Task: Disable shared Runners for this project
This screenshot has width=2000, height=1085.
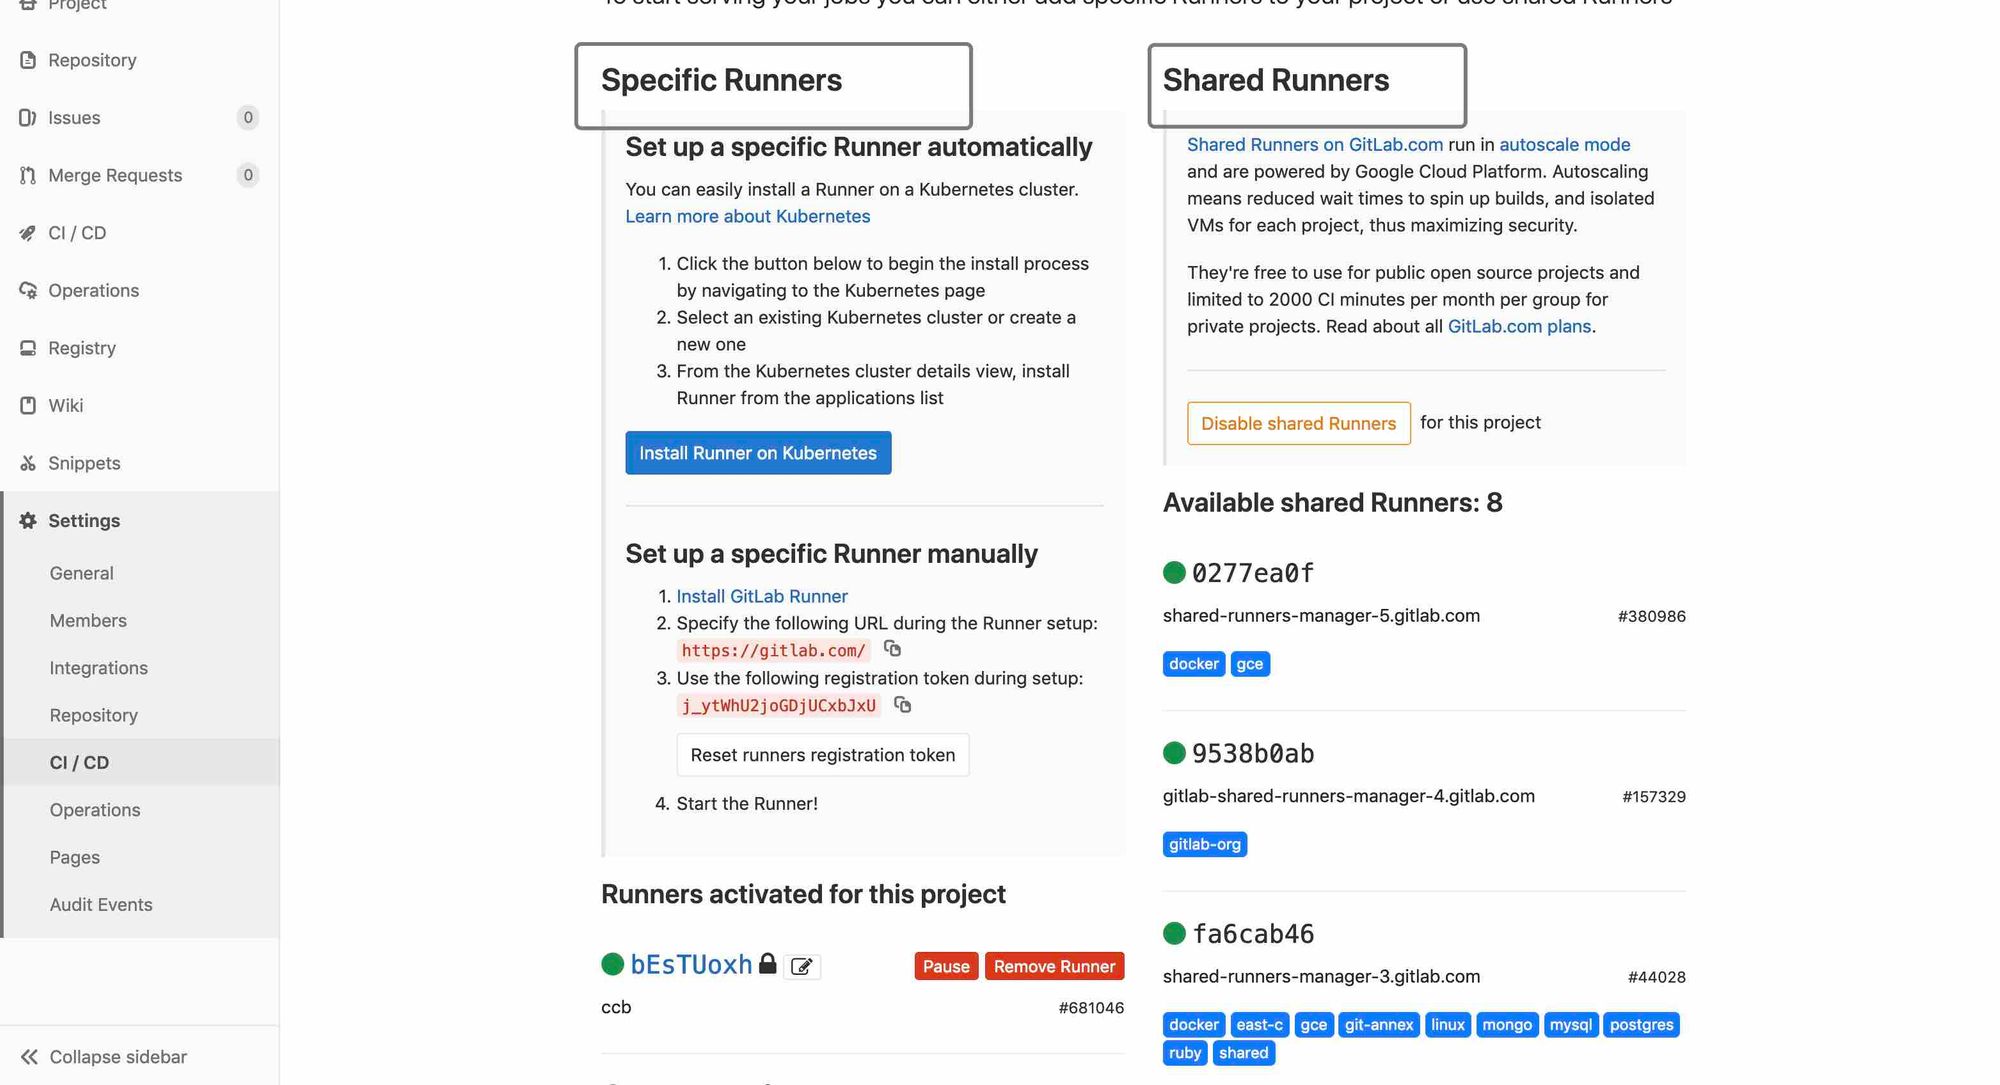Action: coord(1298,423)
